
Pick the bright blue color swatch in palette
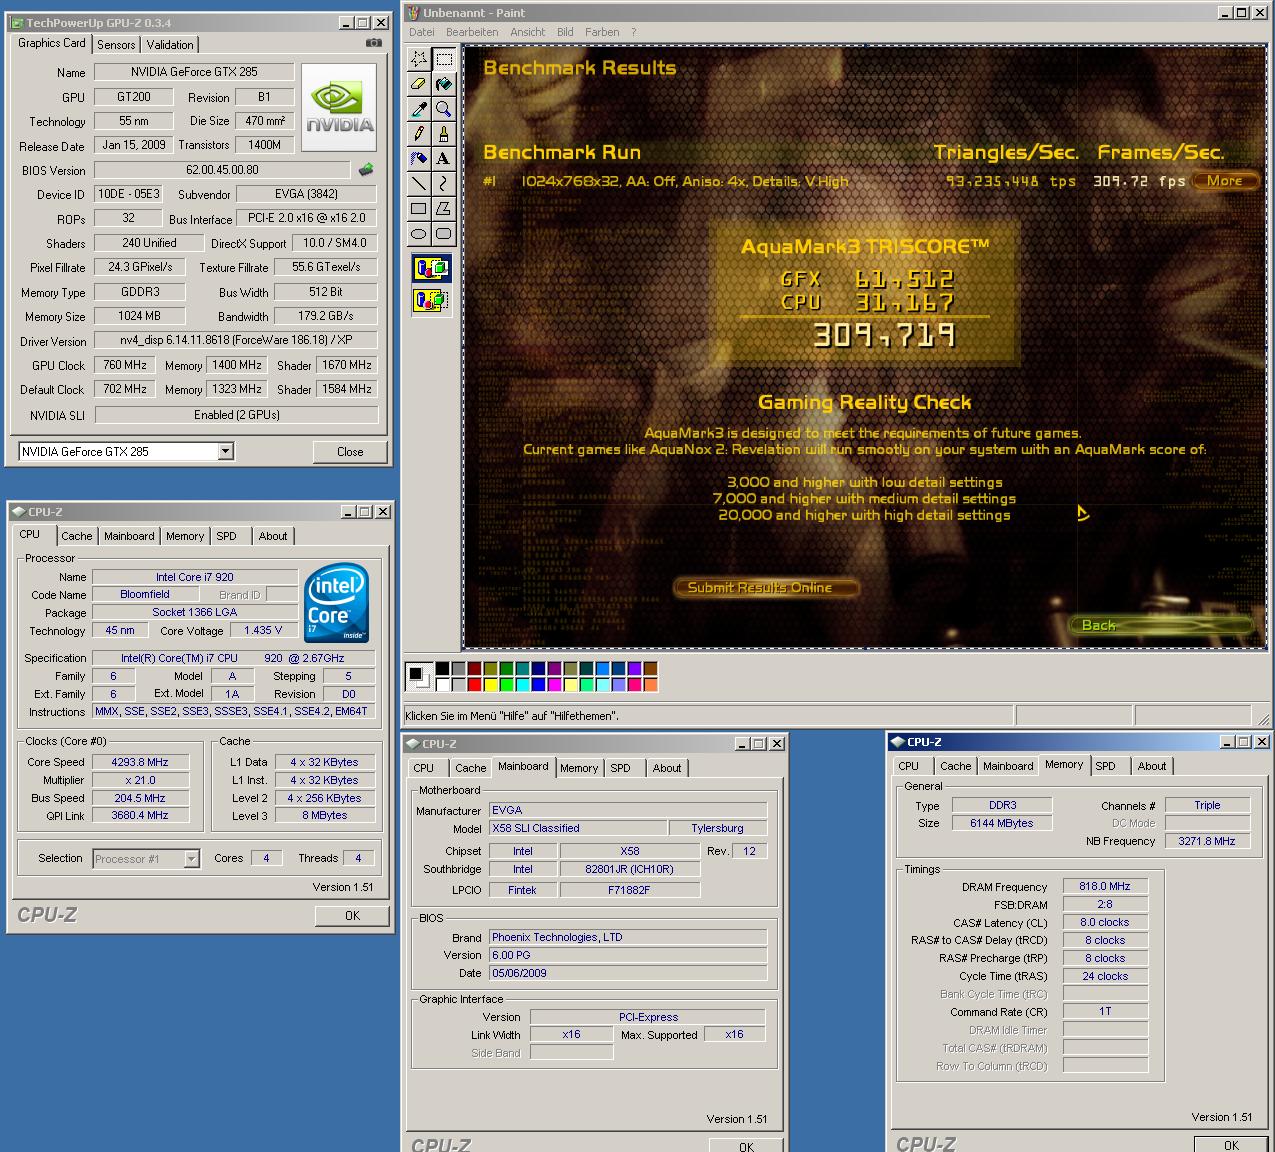pos(538,684)
